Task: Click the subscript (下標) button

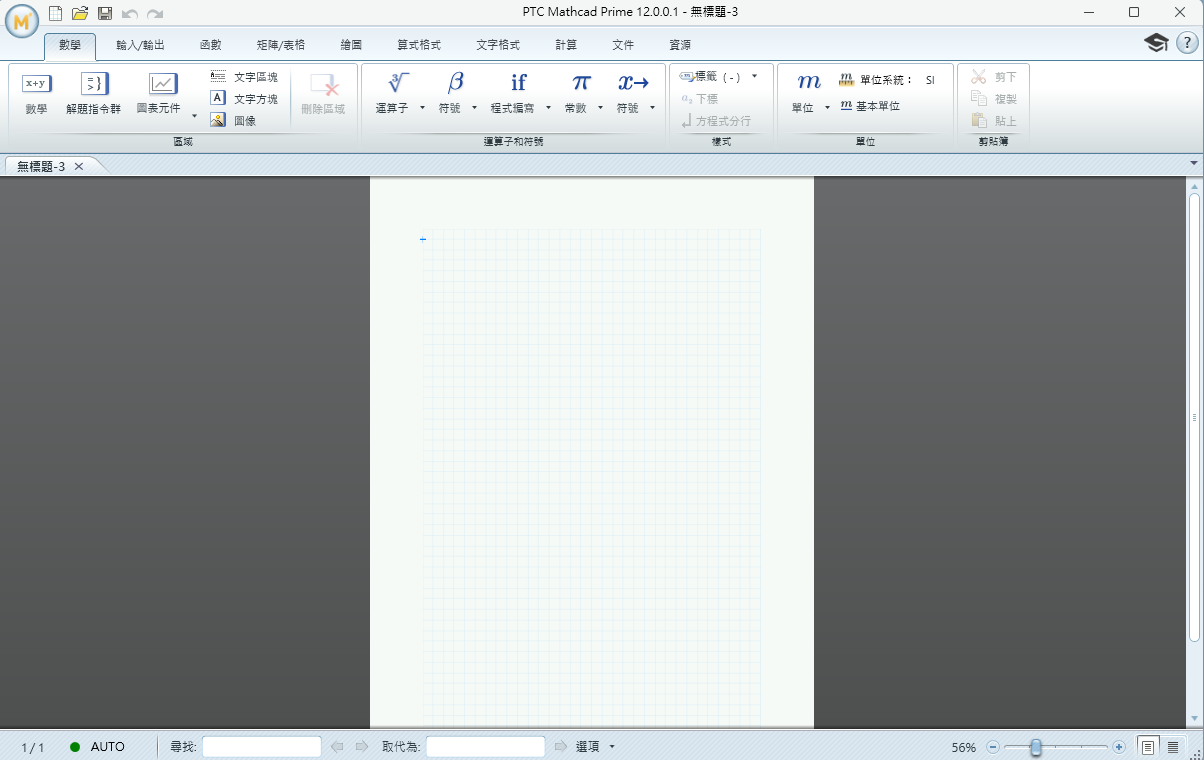Action: pyautogui.click(x=700, y=99)
